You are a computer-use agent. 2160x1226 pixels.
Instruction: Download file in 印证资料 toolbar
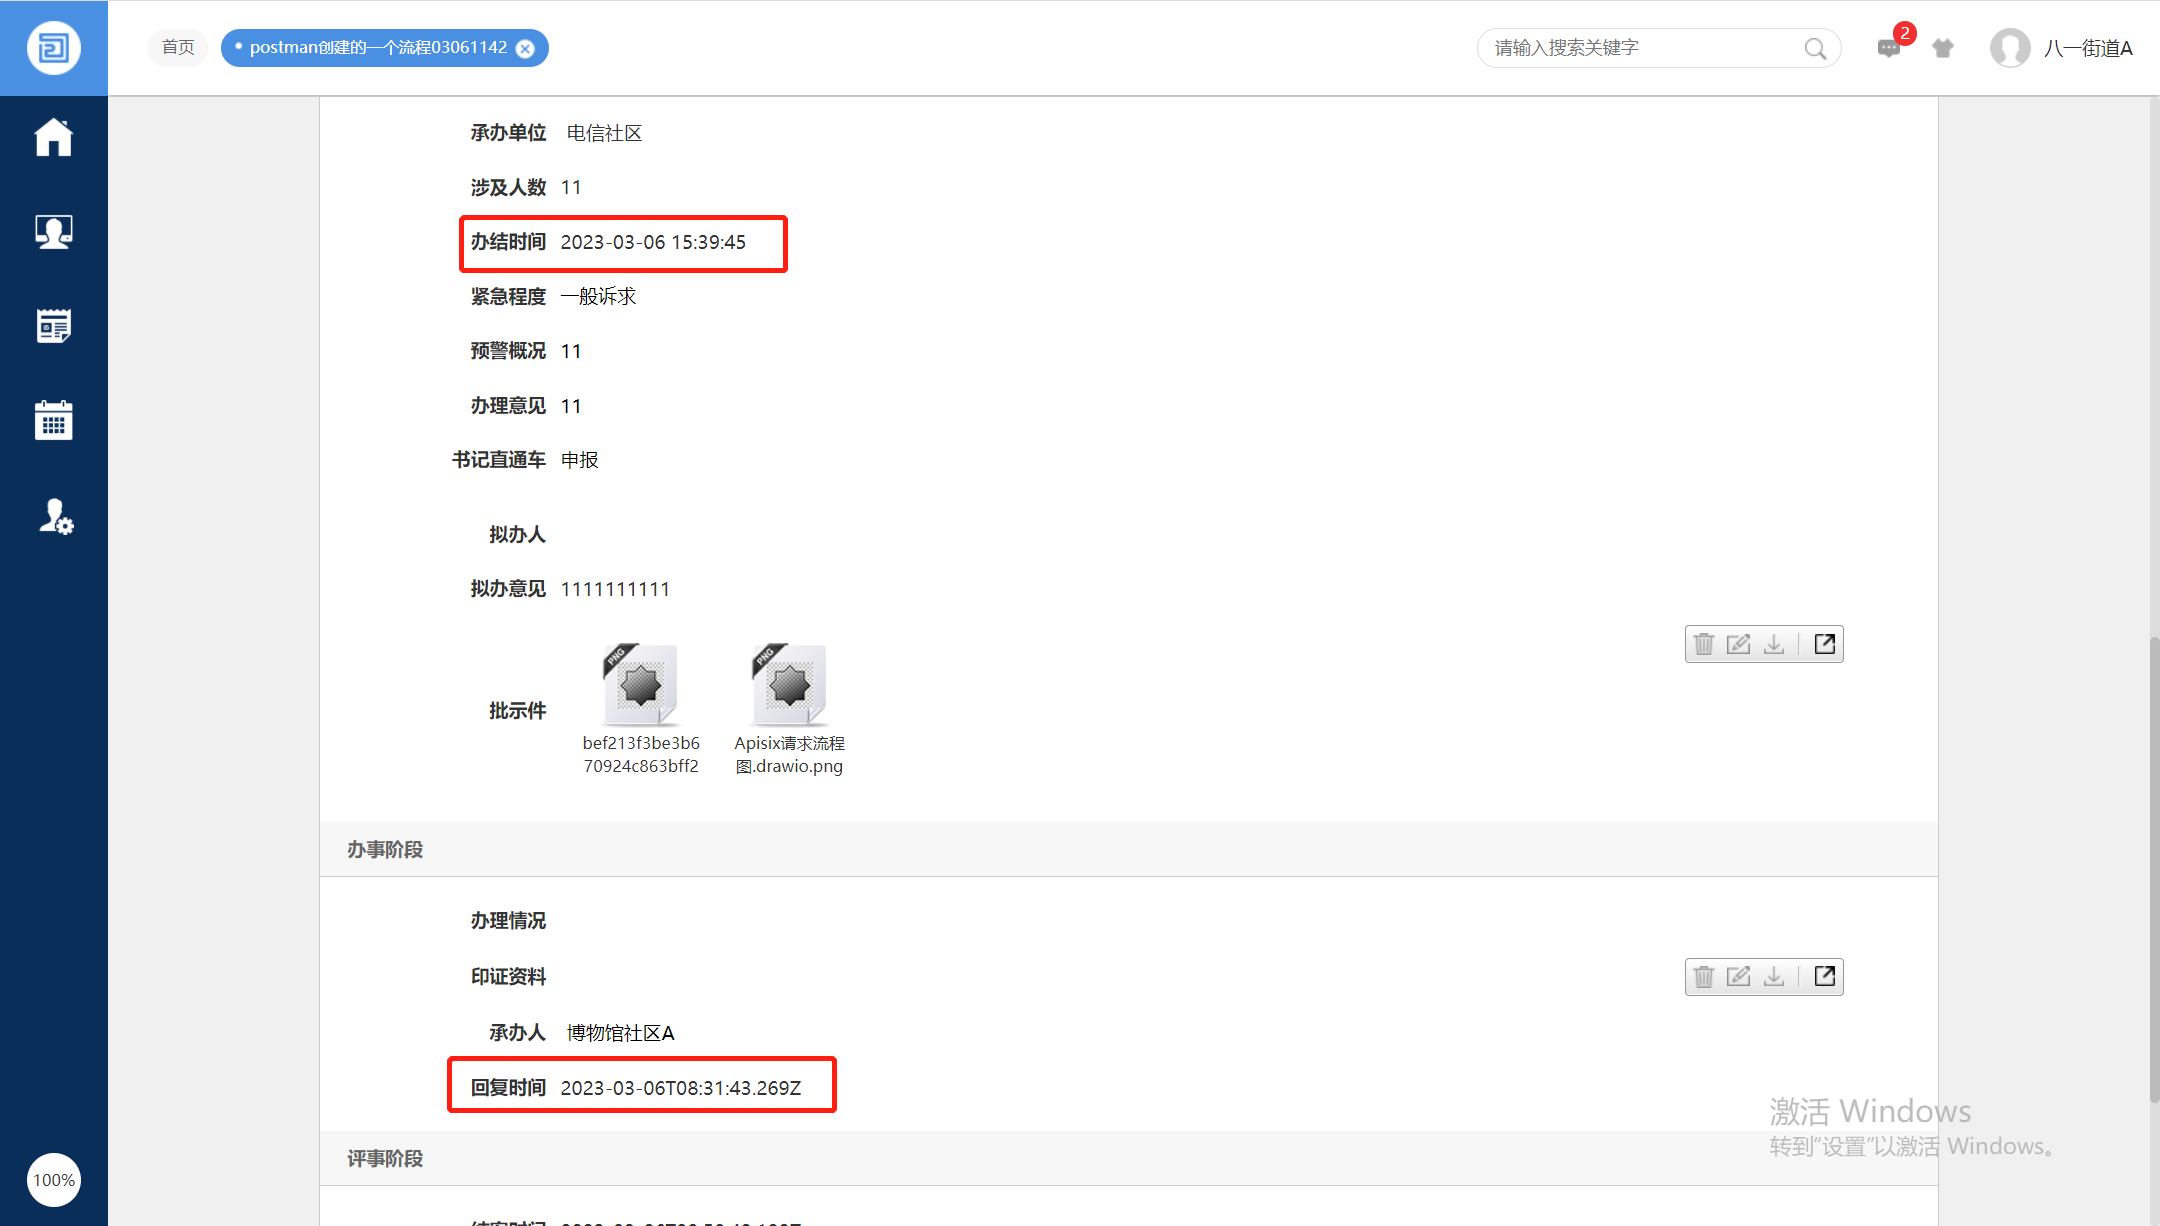[x=1774, y=976]
